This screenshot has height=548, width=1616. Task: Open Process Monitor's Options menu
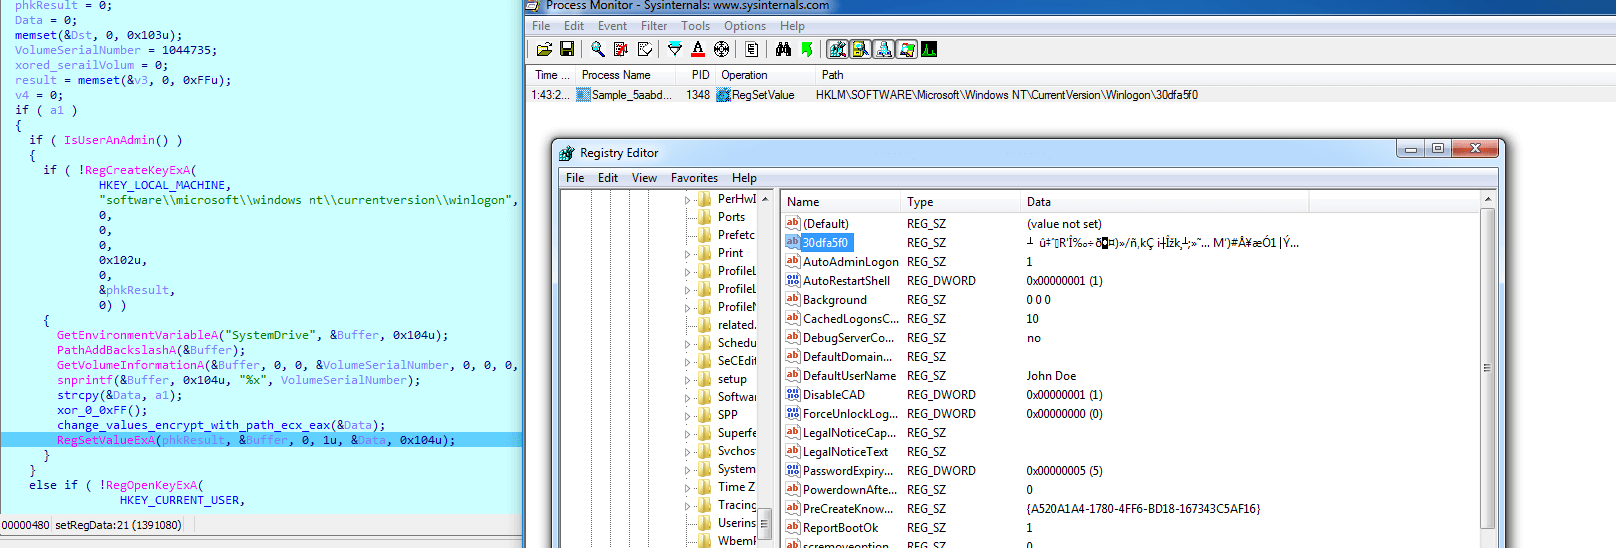tap(745, 26)
